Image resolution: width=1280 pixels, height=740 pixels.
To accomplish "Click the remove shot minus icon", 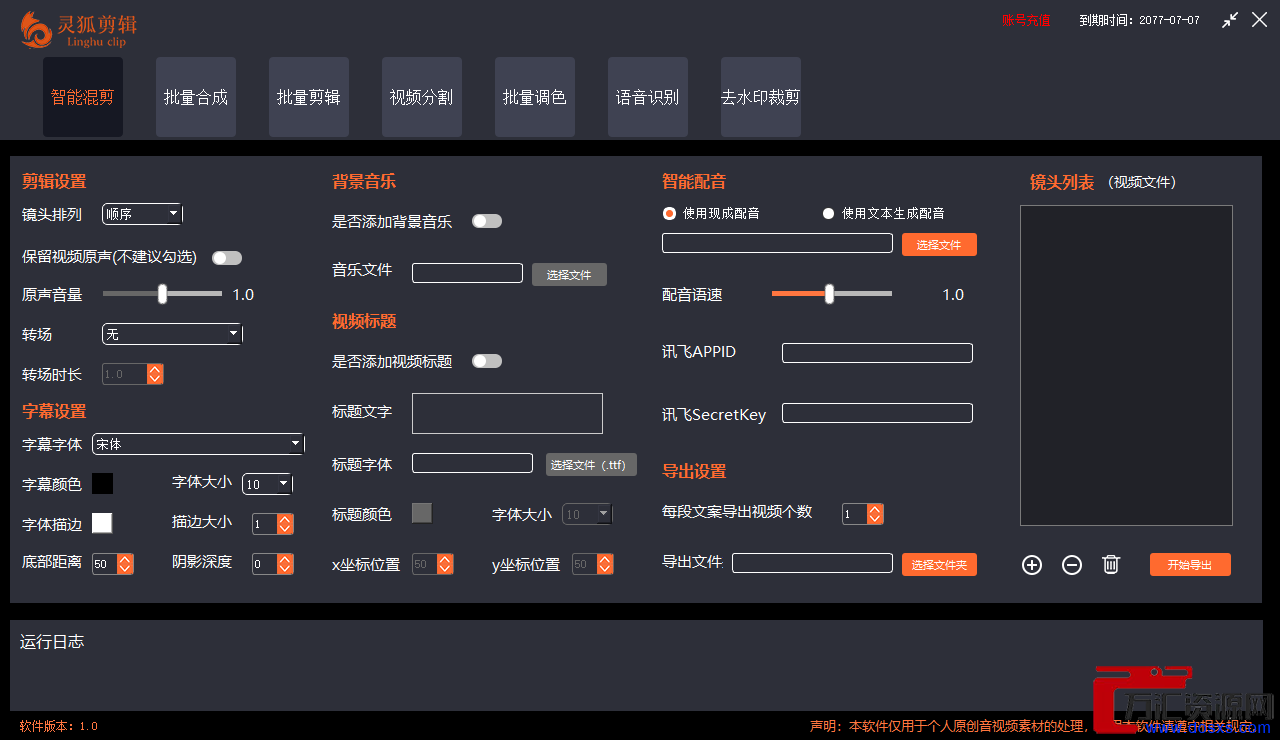I will [x=1071, y=565].
